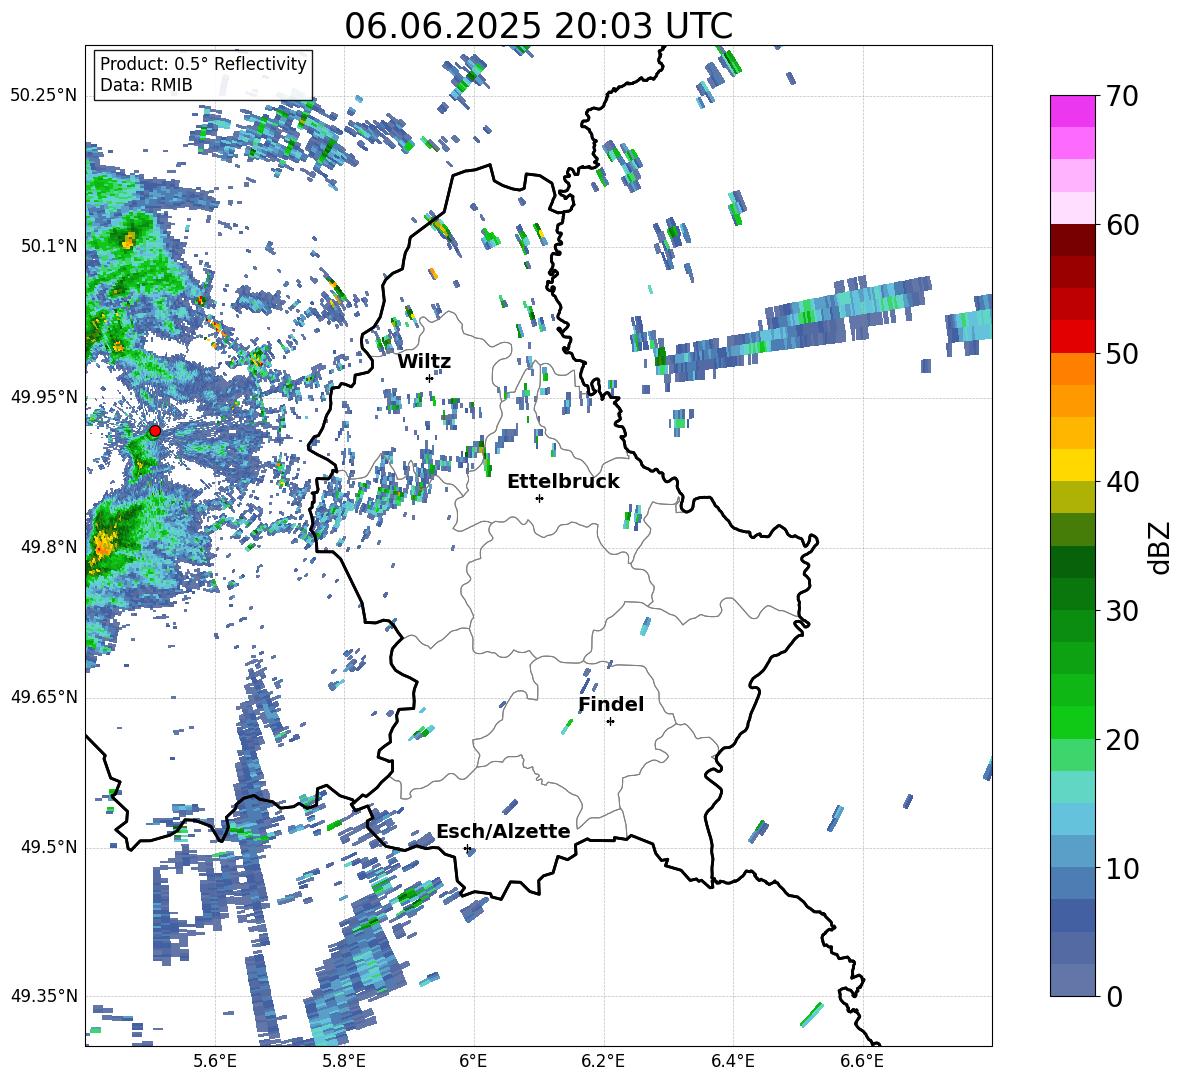Click the Esch/Alzette station cross marker
The width and height of the screenshot is (1184, 1081).
pyautogui.click(x=467, y=848)
